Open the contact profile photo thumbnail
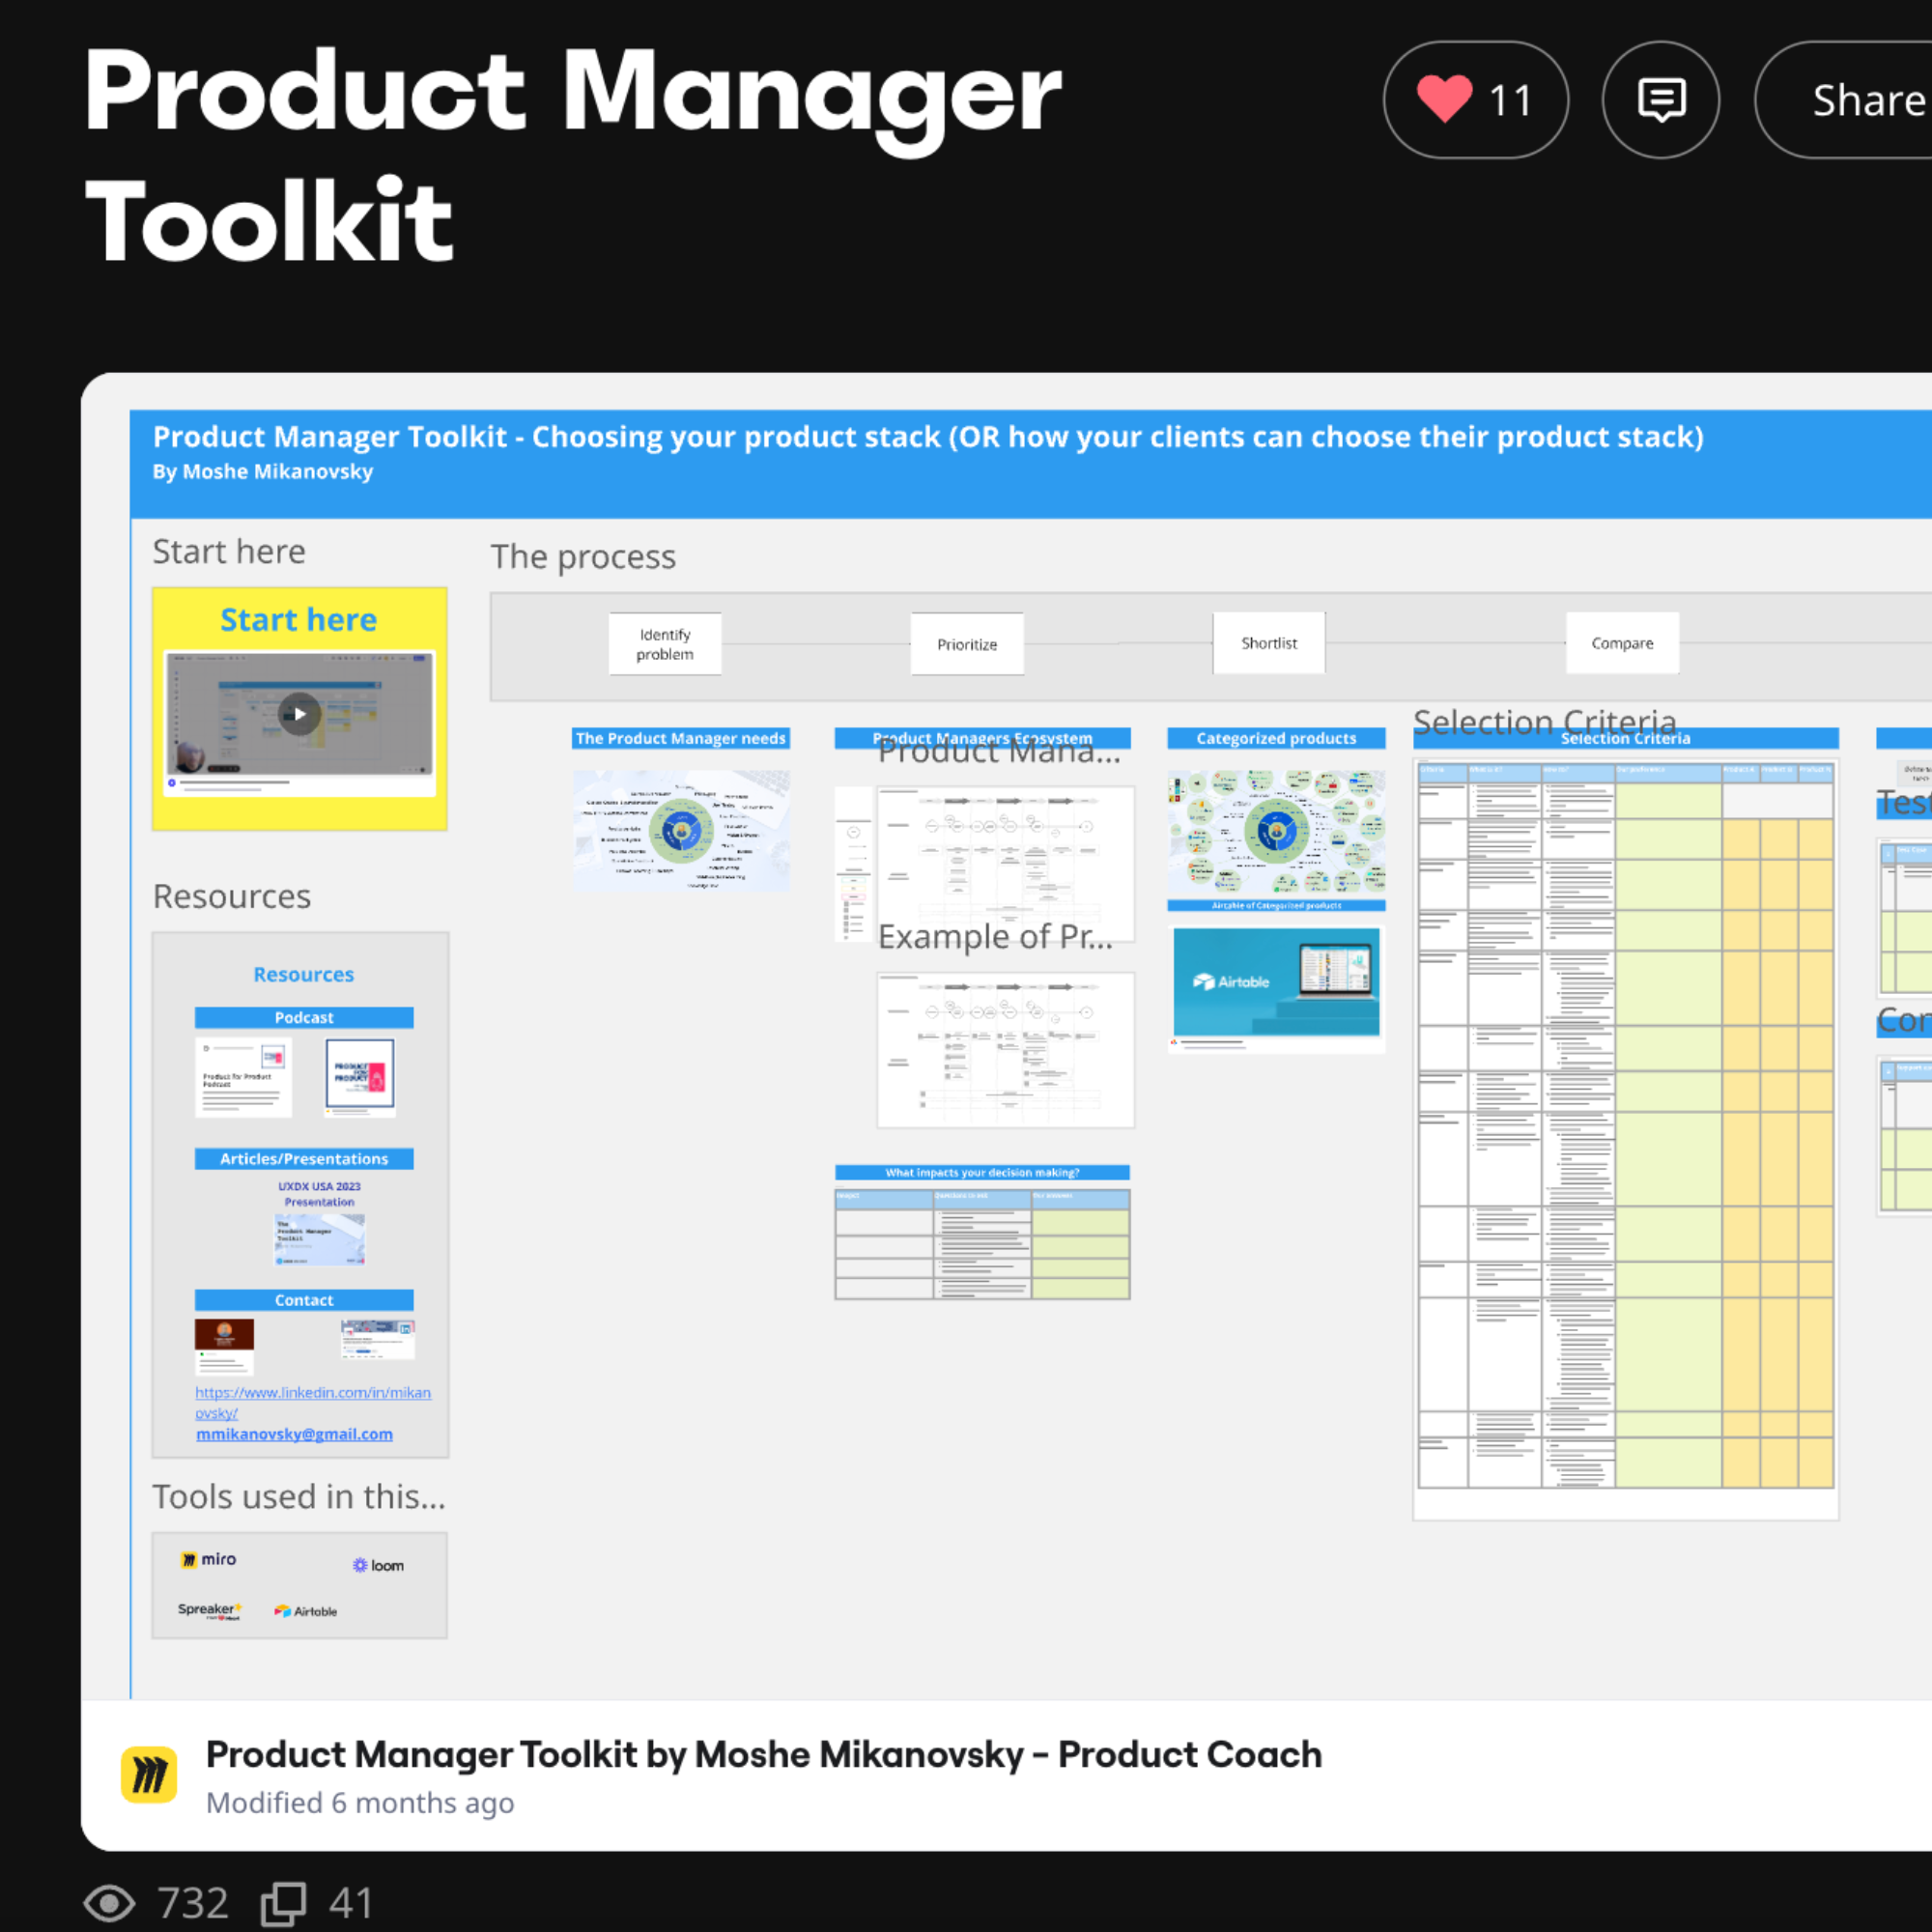This screenshot has height=1932, width=1932. (x=224, y=1346)
